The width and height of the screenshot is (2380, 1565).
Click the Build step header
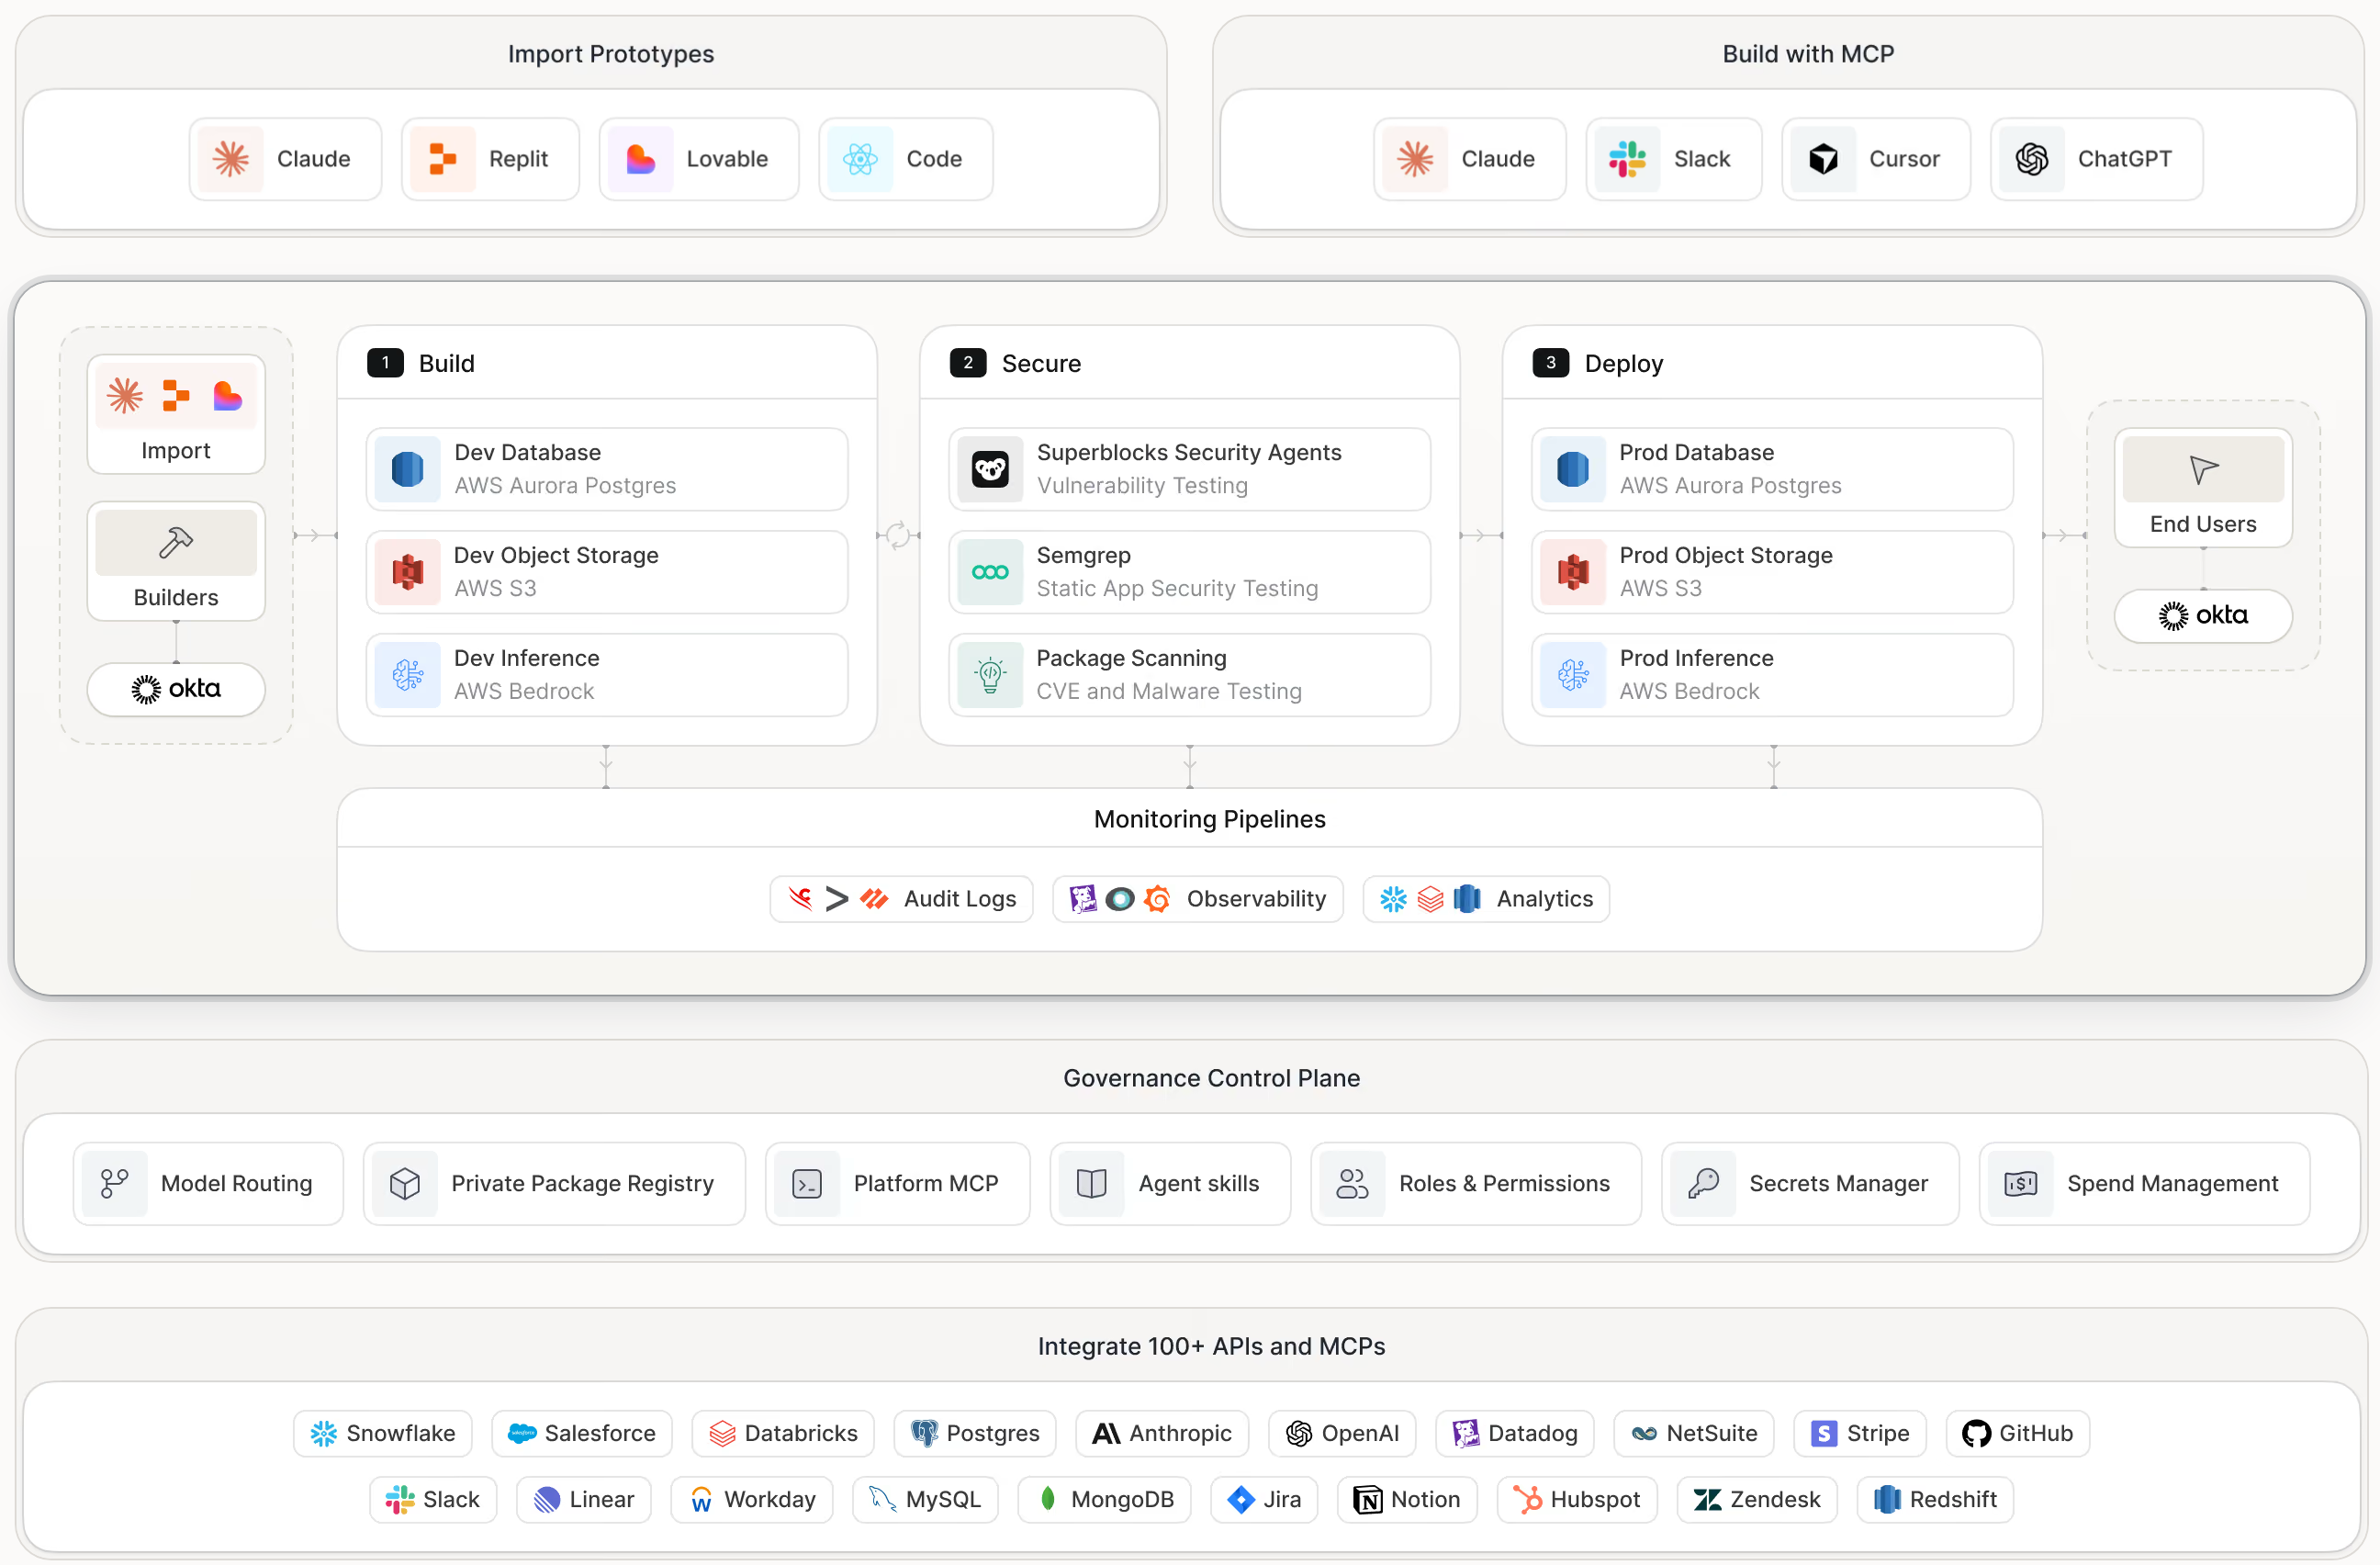(x=607, y=363)
